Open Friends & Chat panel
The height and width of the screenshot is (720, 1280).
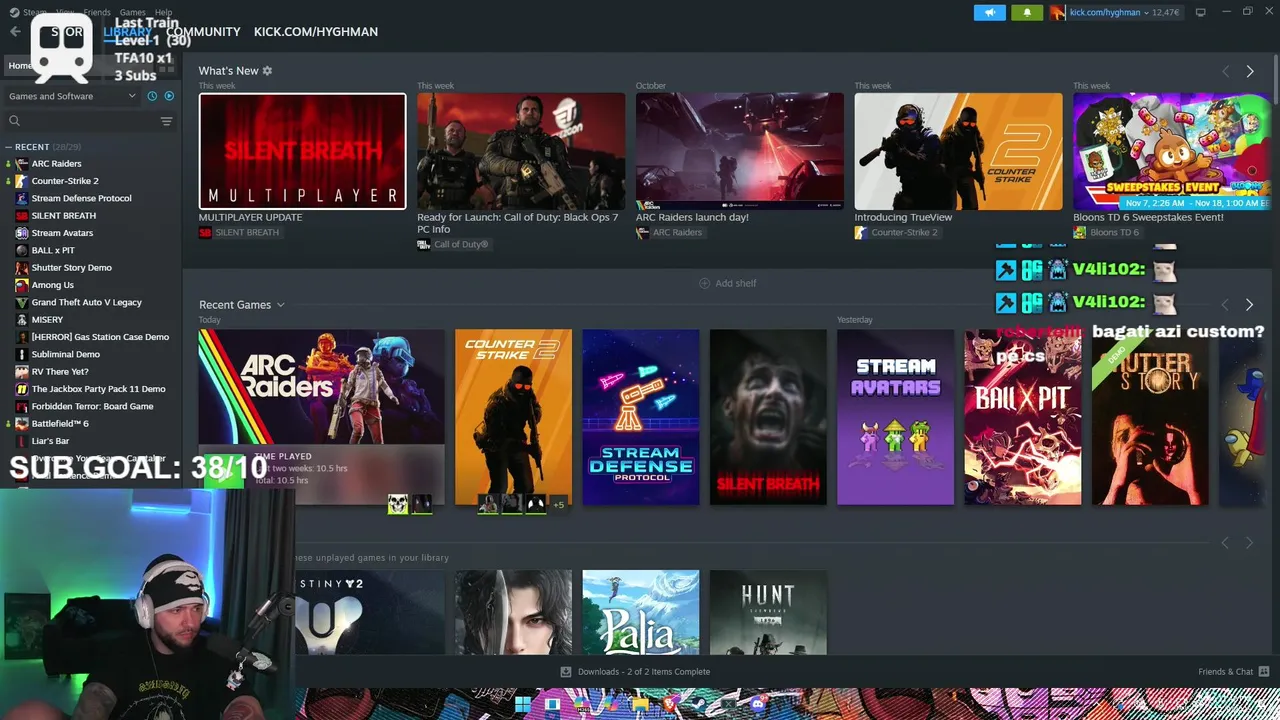point(1234,672)
